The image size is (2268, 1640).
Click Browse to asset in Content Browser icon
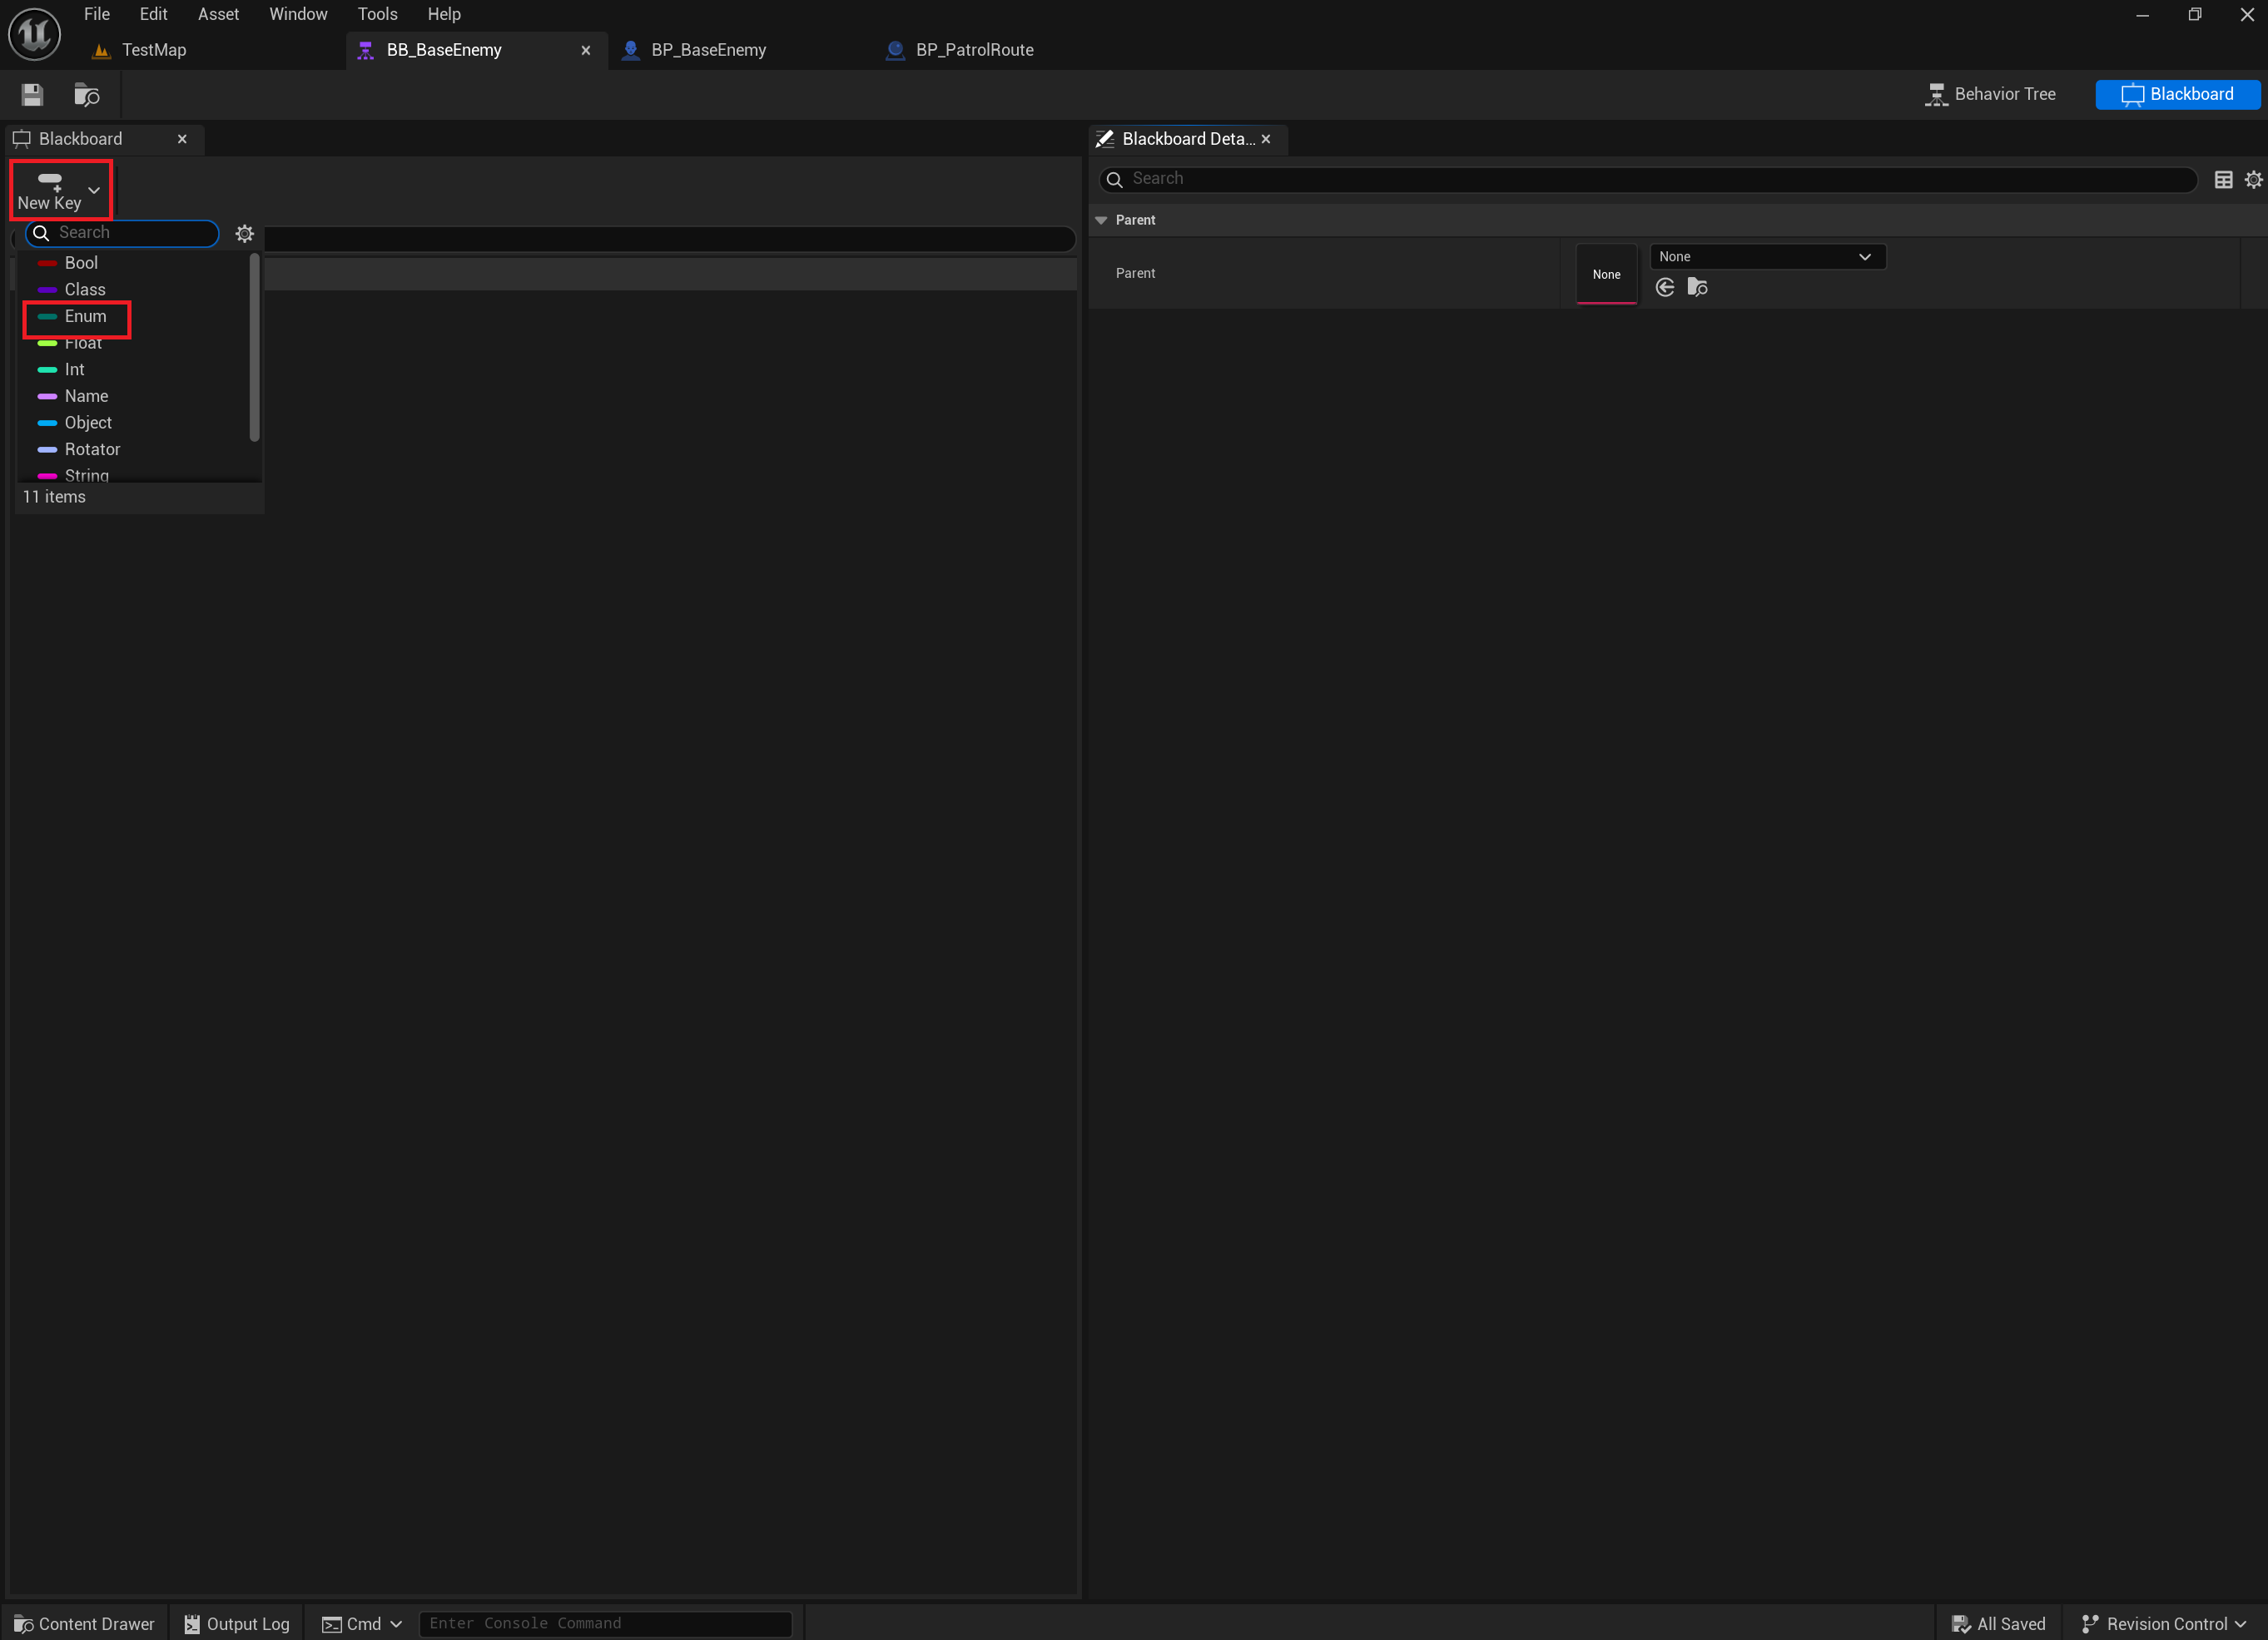87,95
